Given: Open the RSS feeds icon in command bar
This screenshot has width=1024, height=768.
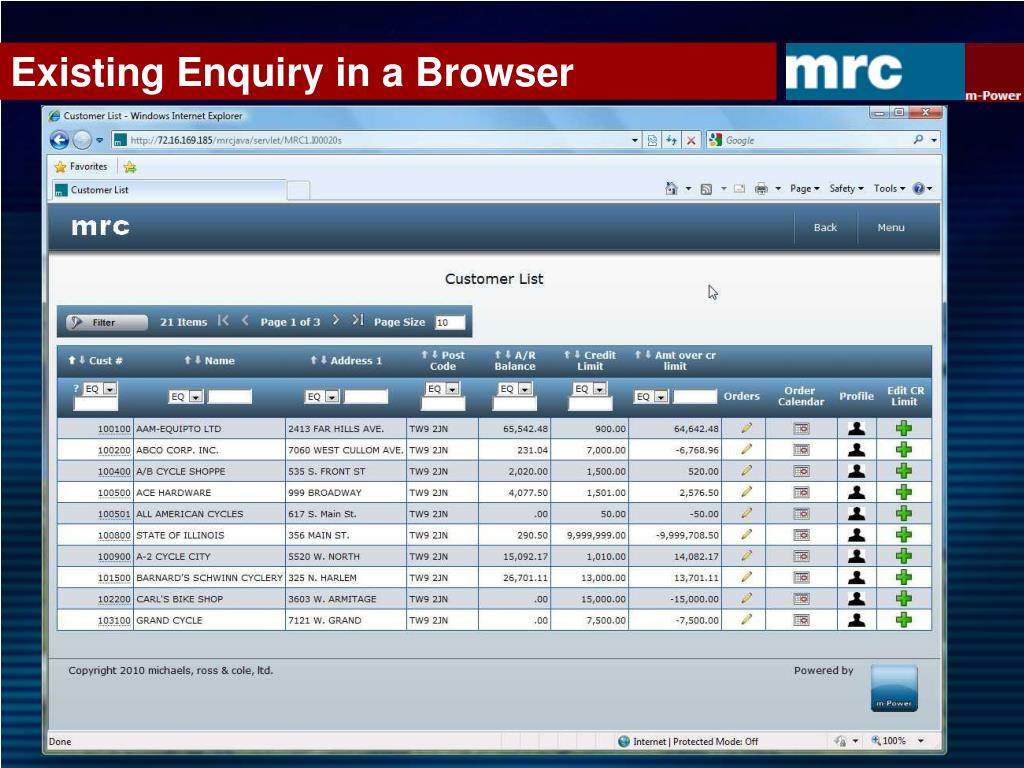Looking at the screenshot, I should 706,189.
